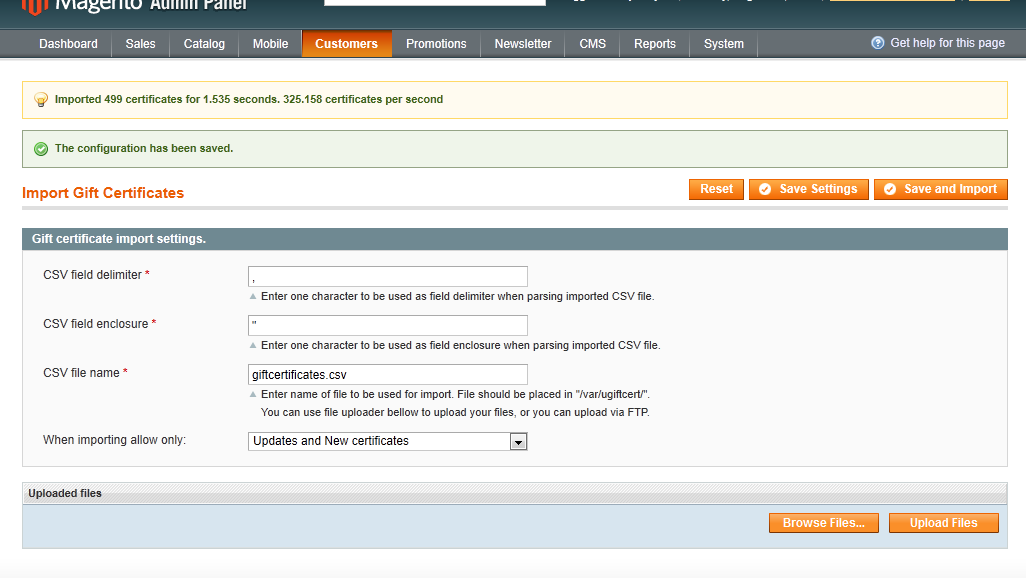This screenshot has height=578, width=1026.
Task: Click the Magento logo icon
Action: pos(35,7)
